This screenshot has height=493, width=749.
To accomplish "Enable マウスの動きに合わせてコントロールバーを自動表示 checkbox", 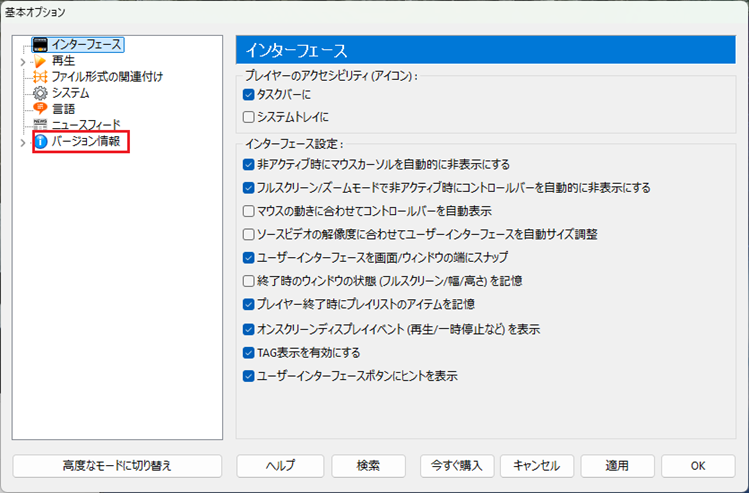I will pyautogui.click(x=248, y=211).
